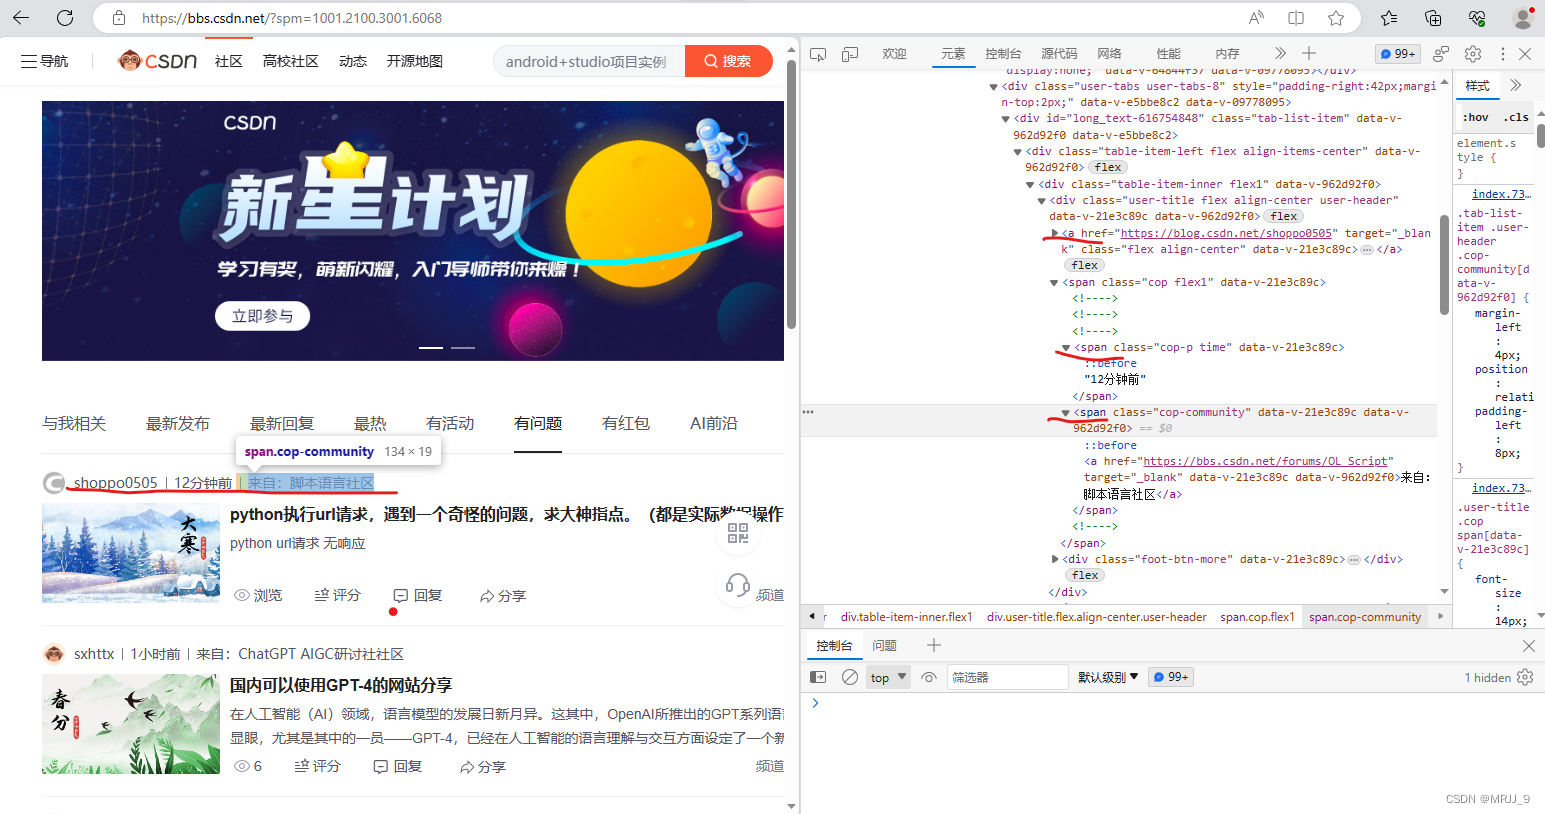Add page to favorites with star icon
1545x814 pixels.
[x=1336, y=18]
